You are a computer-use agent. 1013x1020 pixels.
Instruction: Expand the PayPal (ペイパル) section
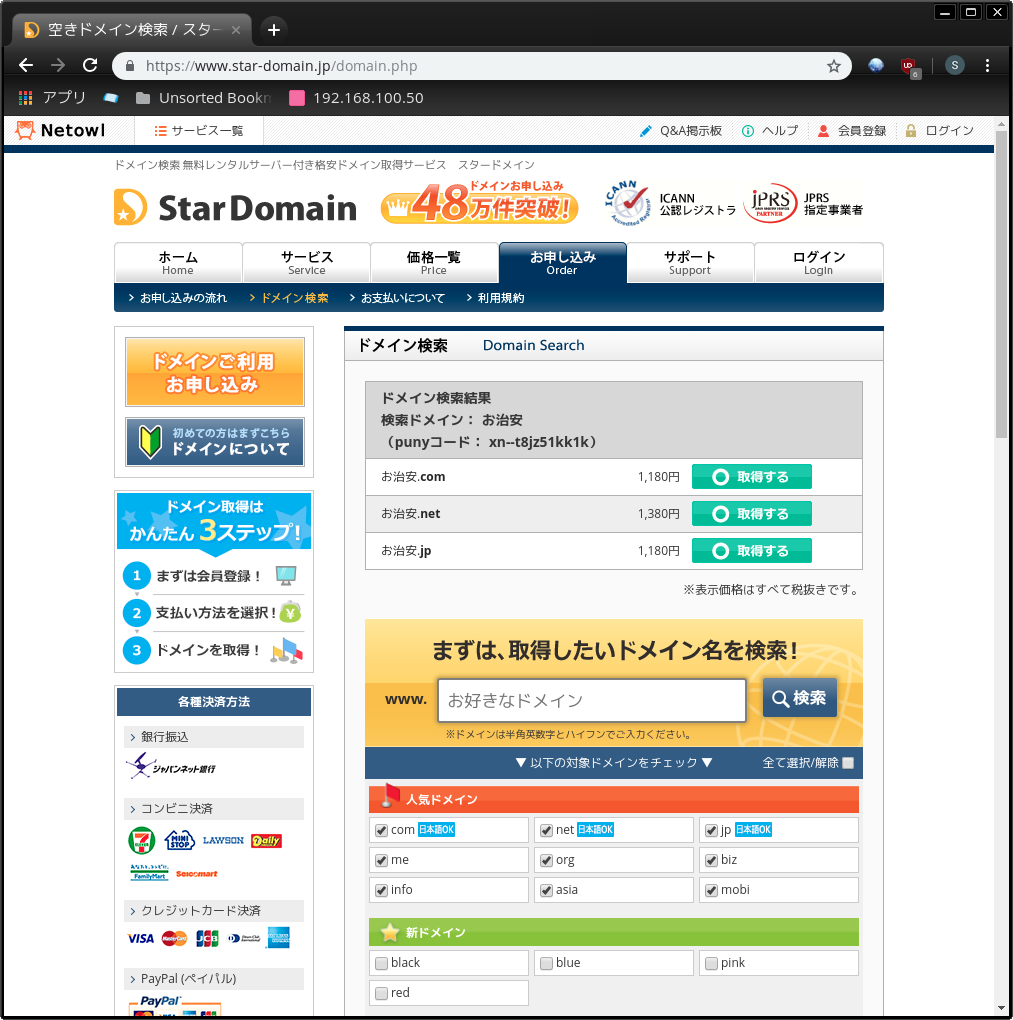click(214, 980)
